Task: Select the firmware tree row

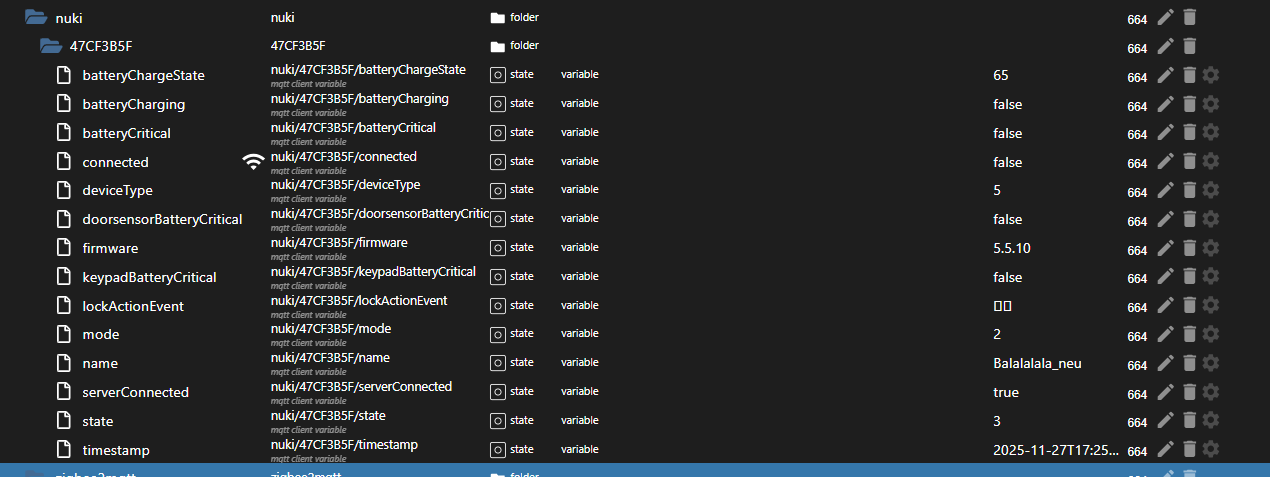Action: [x=635, y=248]
